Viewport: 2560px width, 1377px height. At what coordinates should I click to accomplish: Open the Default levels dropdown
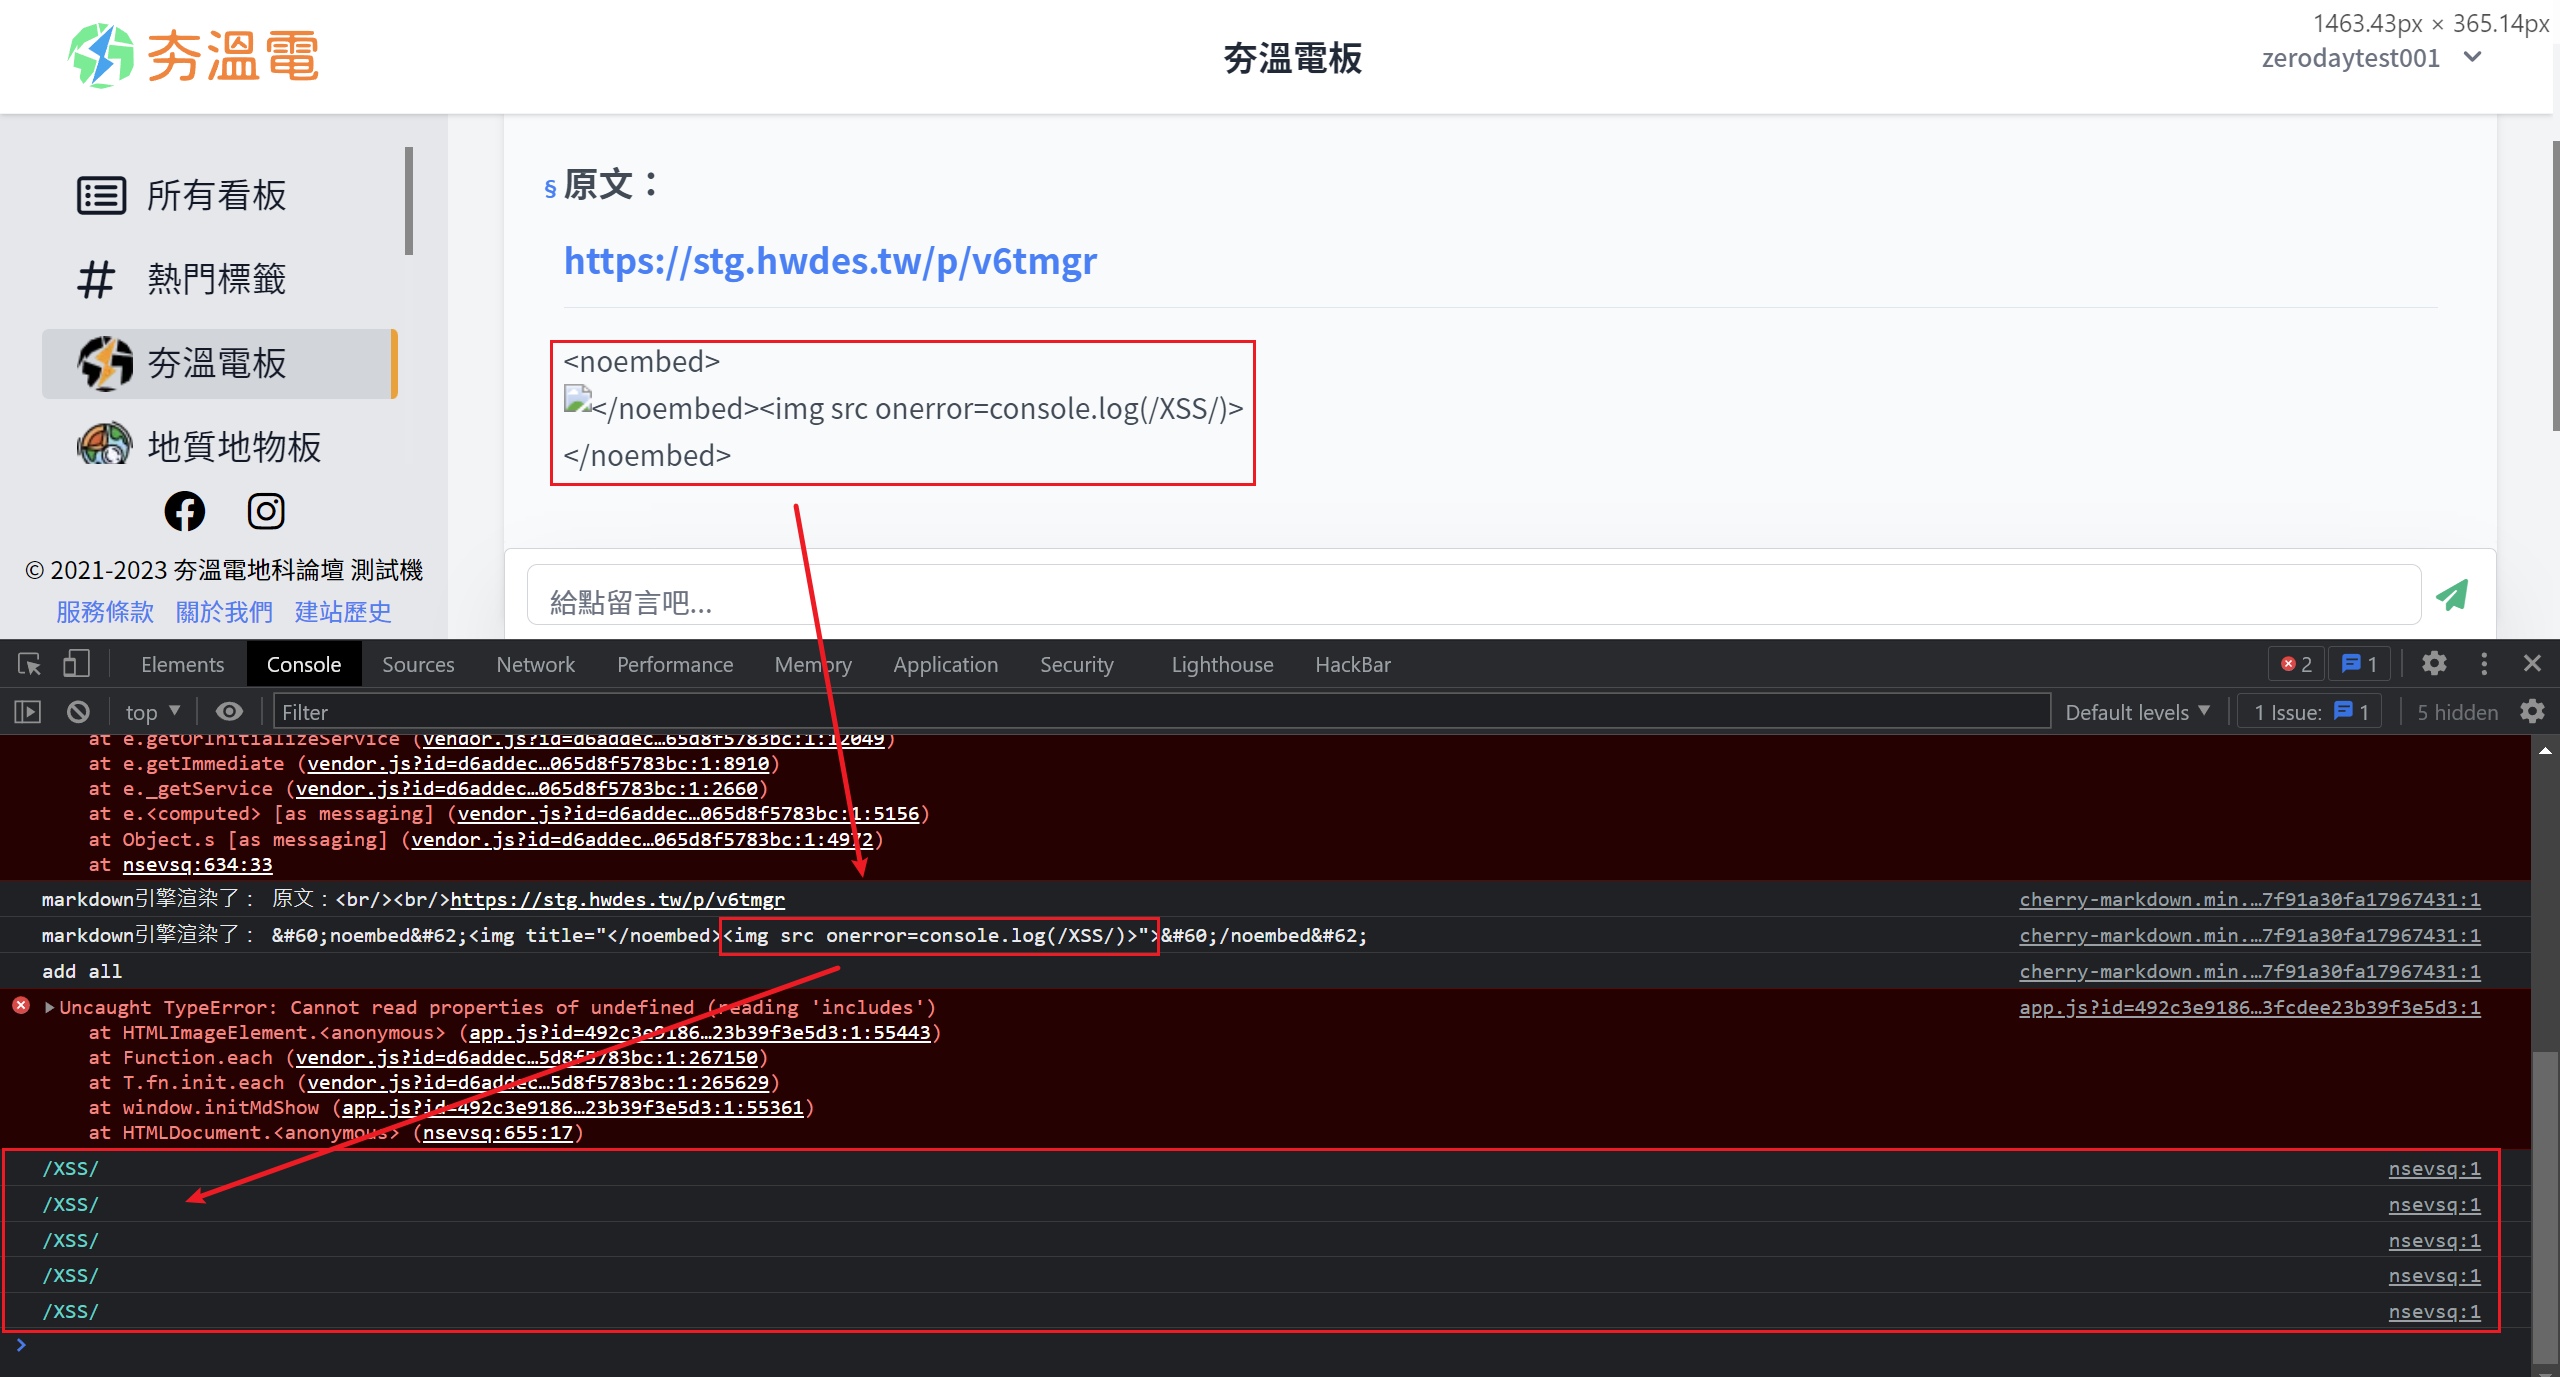click(x=2137, y=712)
